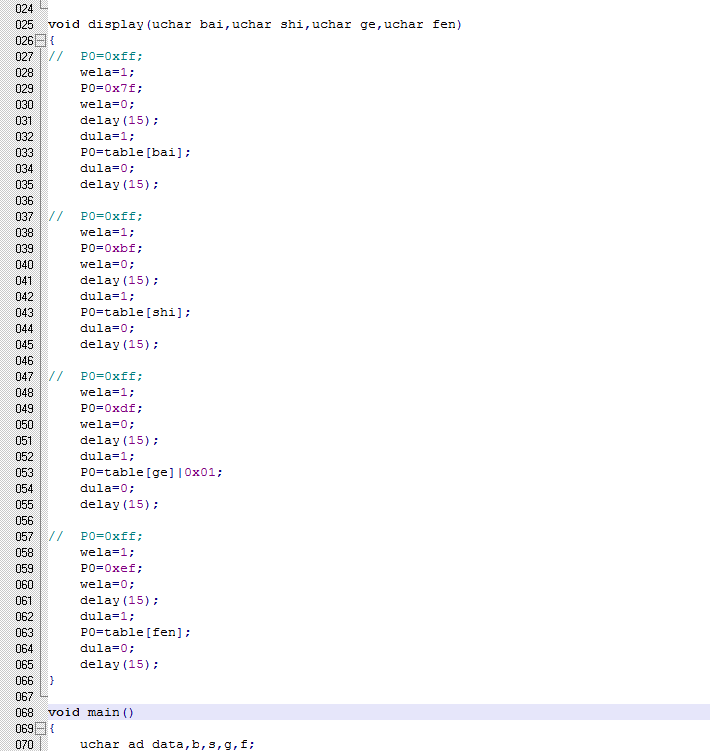Click the P0=0xbf; statement on line 039

click(x=111, y=249)
